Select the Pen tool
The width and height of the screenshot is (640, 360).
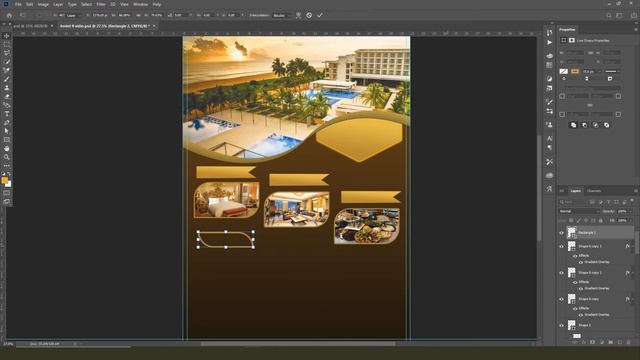tap(7, 122)
